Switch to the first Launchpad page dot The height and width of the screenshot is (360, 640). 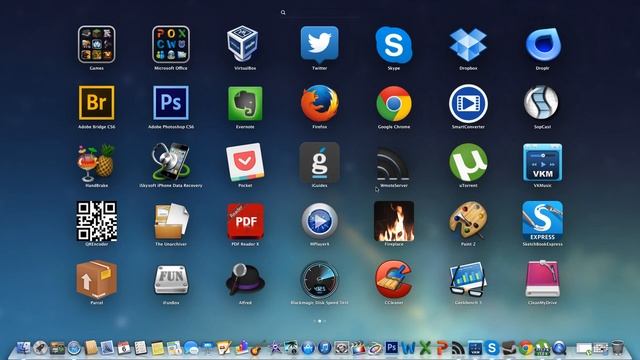(315, 321)
